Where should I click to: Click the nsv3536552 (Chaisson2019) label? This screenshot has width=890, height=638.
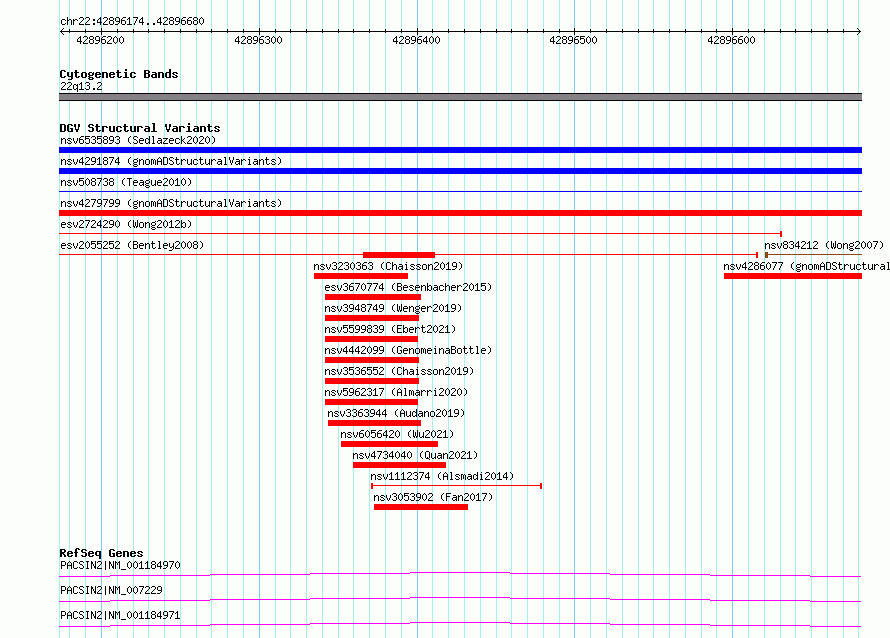[399, 371]
